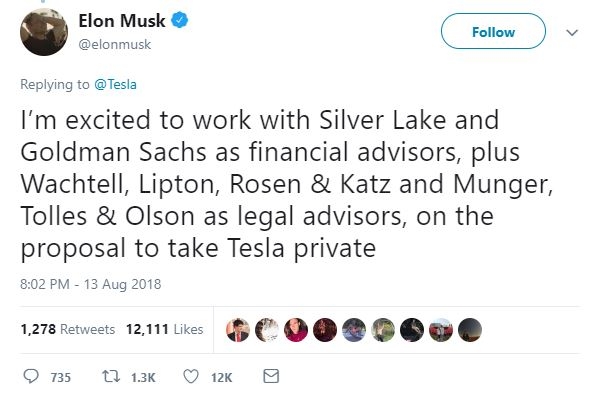Click the @elonmusk handle
Image resolution: width=595 pixels, height=393 pixels.
click(x=115, y=44)
